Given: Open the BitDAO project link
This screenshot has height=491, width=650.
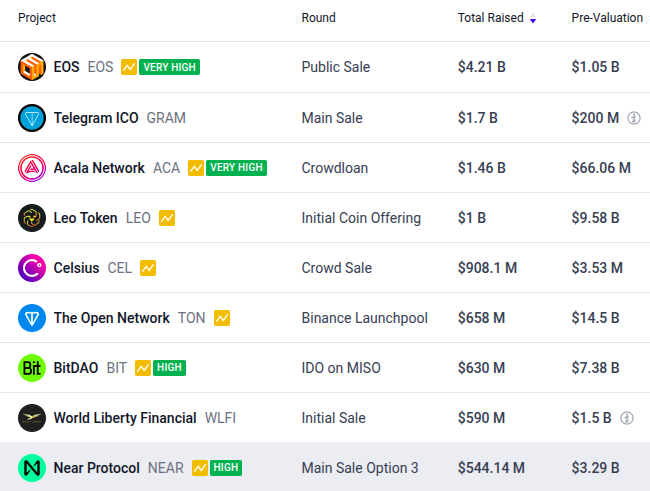Looking at the screenshot, I should pos(76,368).
